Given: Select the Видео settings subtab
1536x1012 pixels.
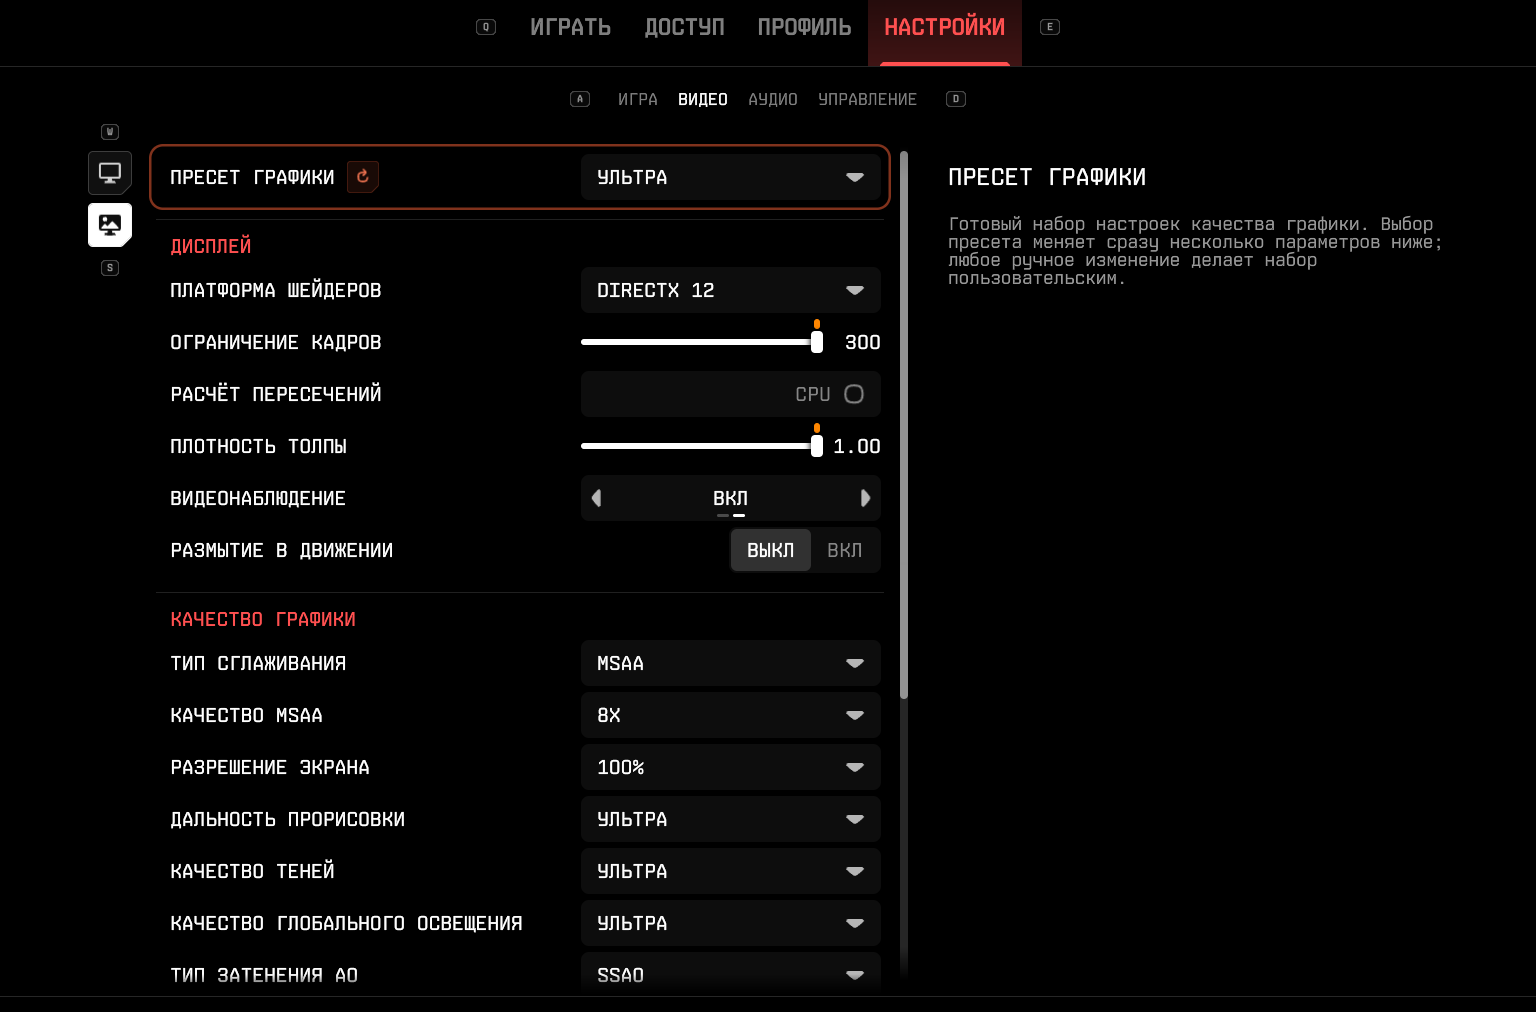Looking at the screenshot, I should (703, 99).
